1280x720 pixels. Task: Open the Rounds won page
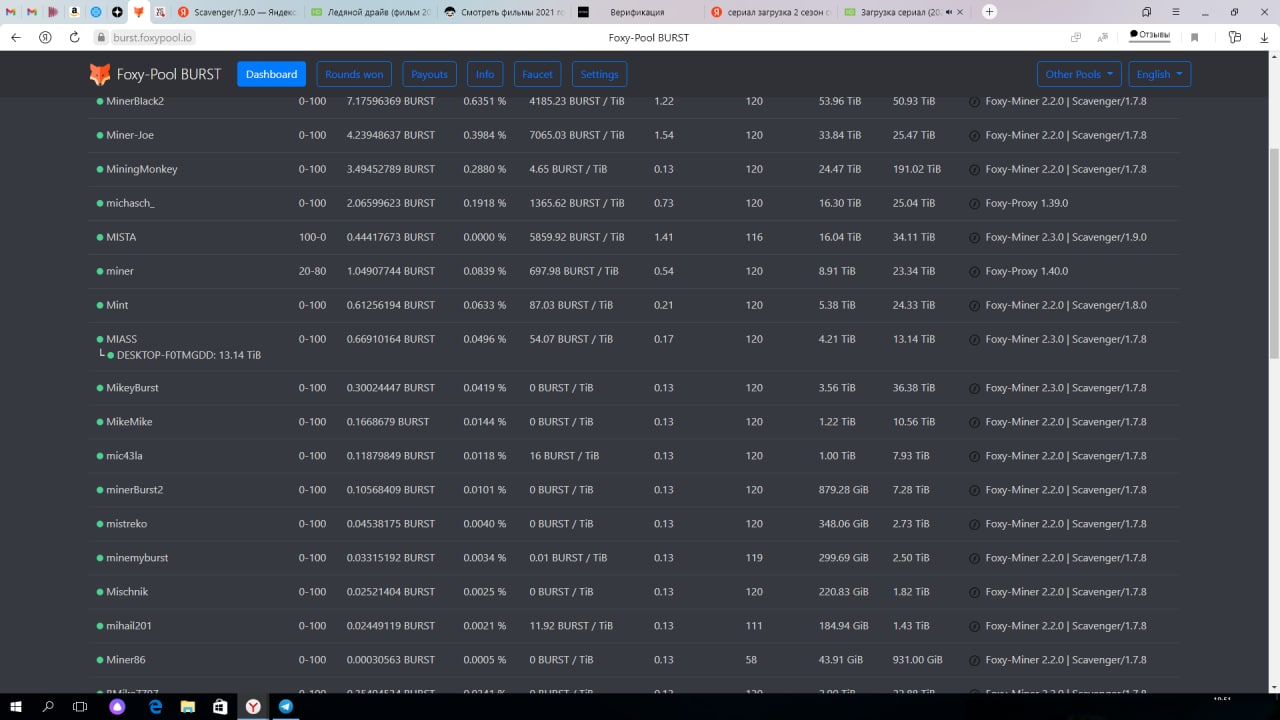pyautogui.click(x=354, y=74)
